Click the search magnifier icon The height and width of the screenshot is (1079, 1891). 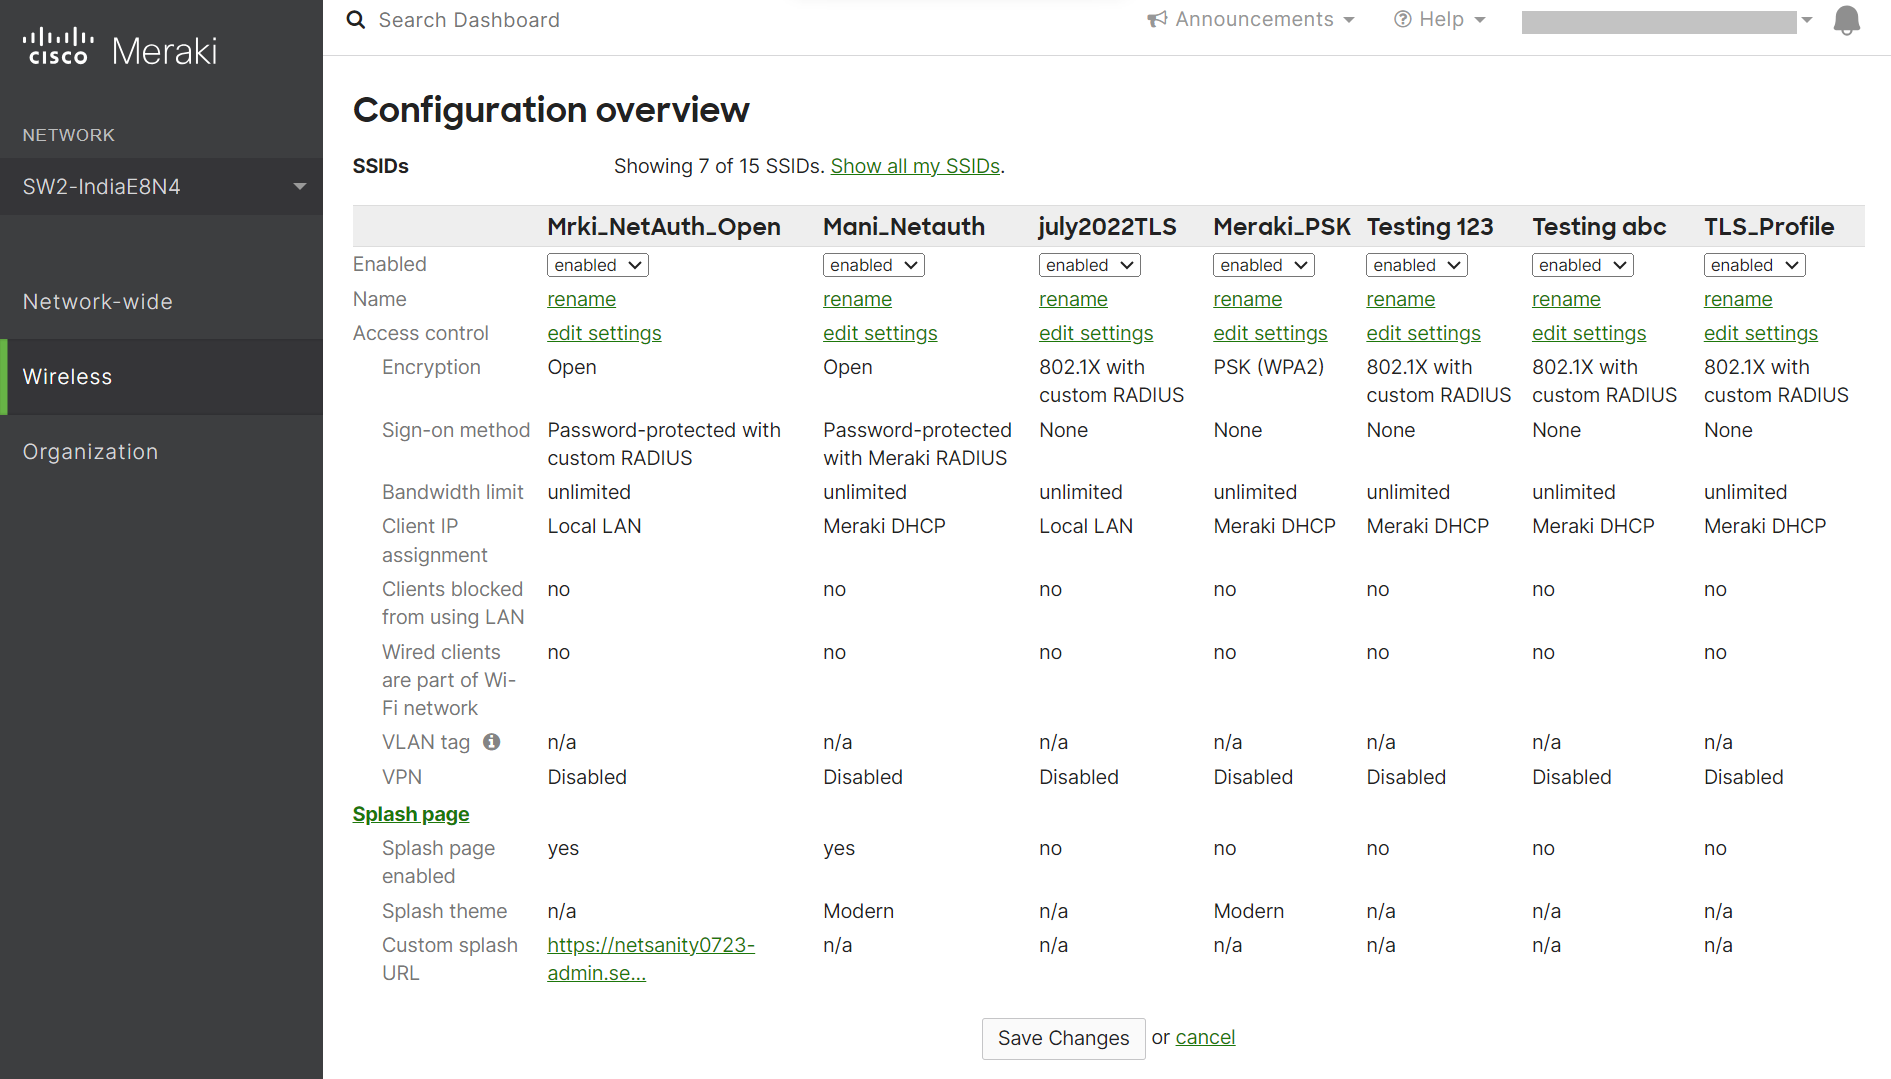coord(356,20)
